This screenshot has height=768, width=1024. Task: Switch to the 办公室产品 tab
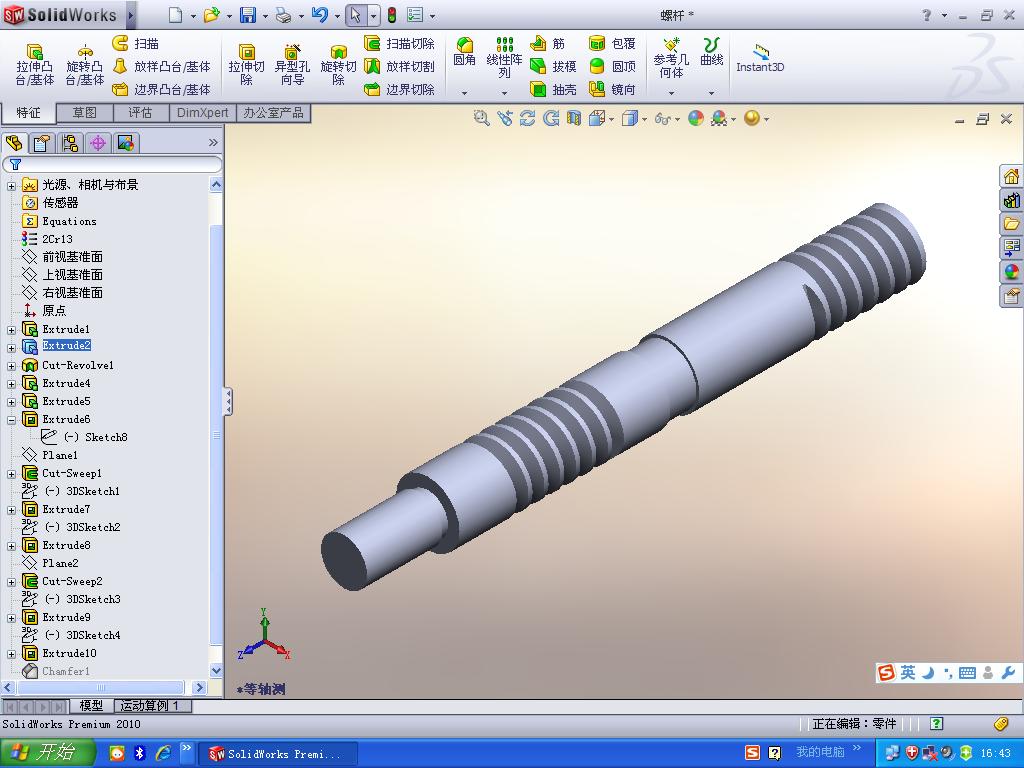coord(273,113)
